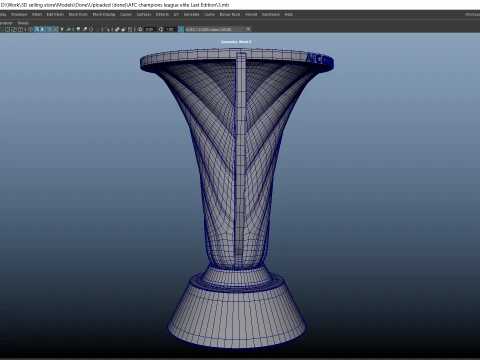Open the Mesh Display menu
This screenshot has width=480, height=360.
point(104,14)
